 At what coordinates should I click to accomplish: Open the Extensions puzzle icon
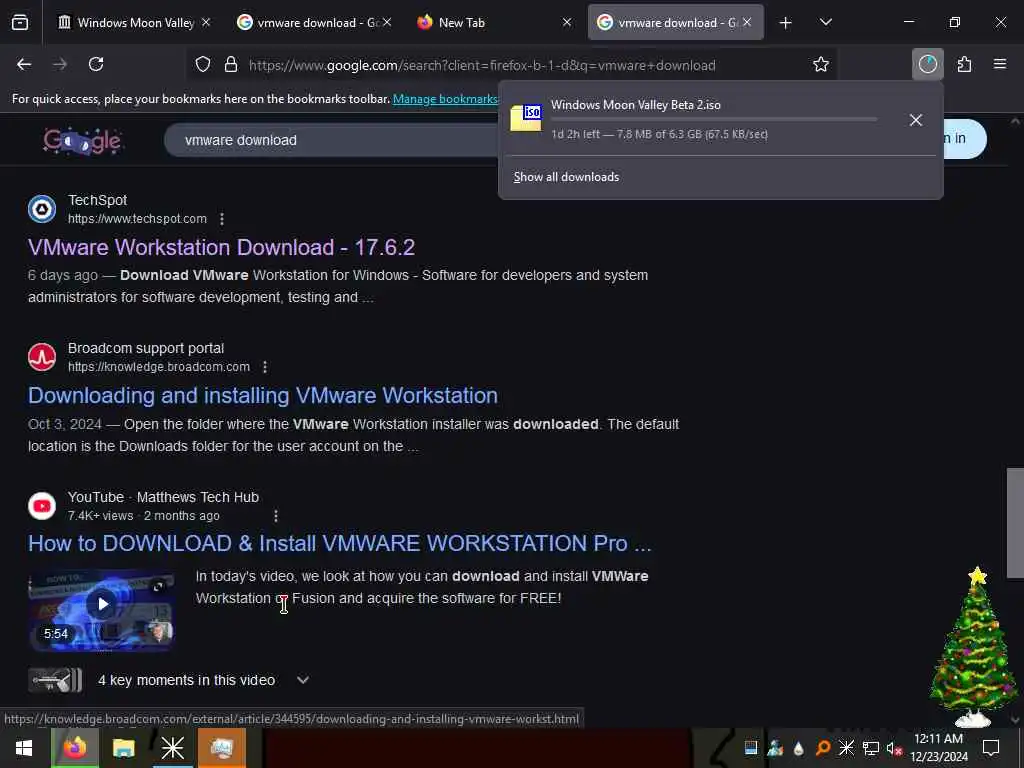pos(964,64)
